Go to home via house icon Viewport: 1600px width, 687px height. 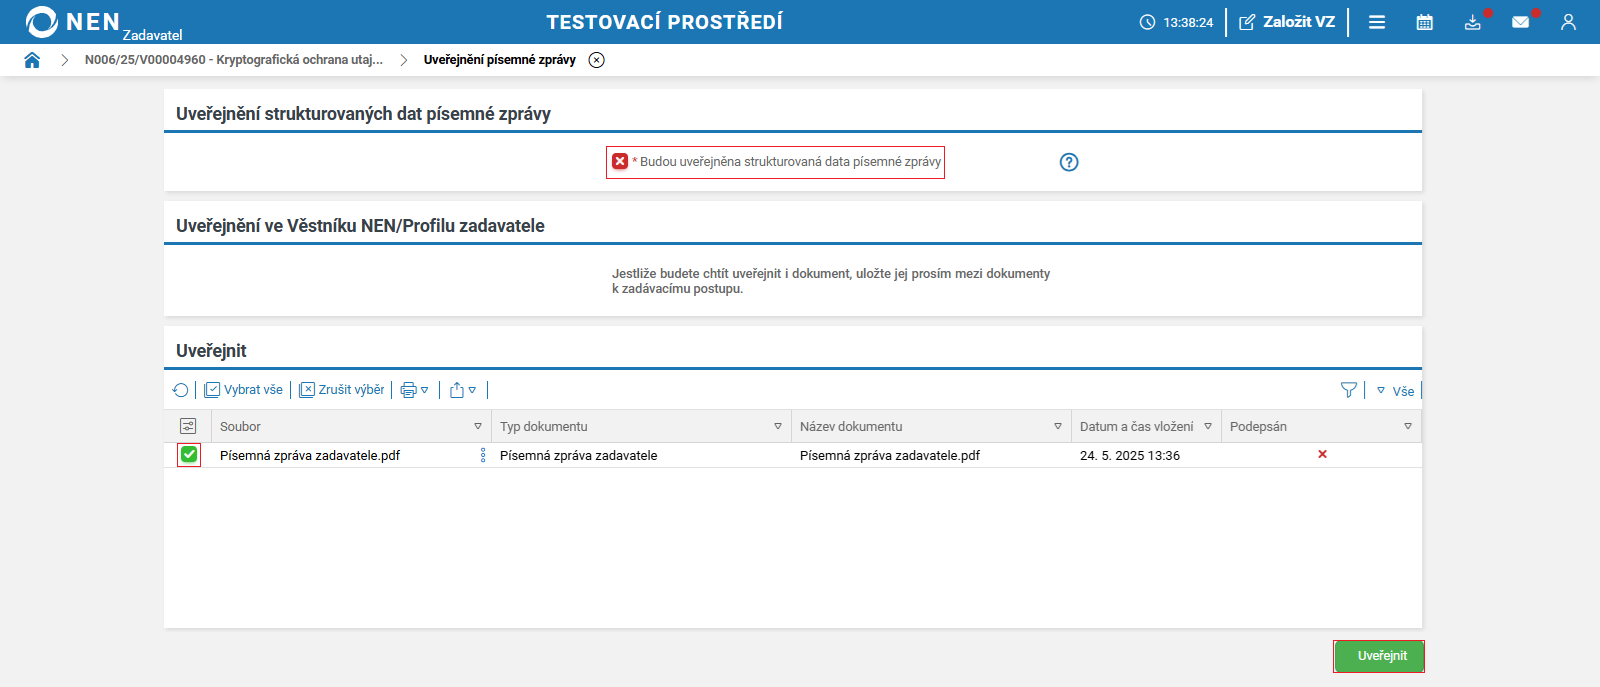pyautogui.click(x=32, y=60)
